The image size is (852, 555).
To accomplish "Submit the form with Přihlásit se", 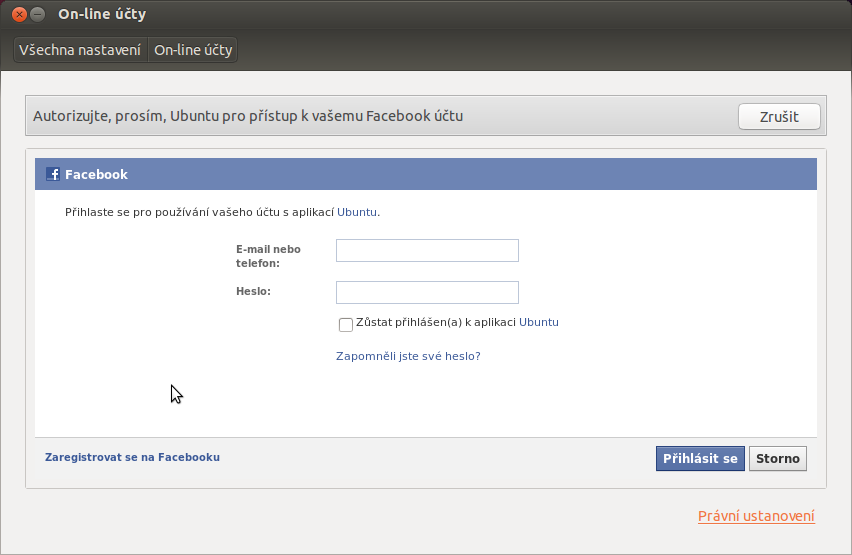I will pos(700,458).
